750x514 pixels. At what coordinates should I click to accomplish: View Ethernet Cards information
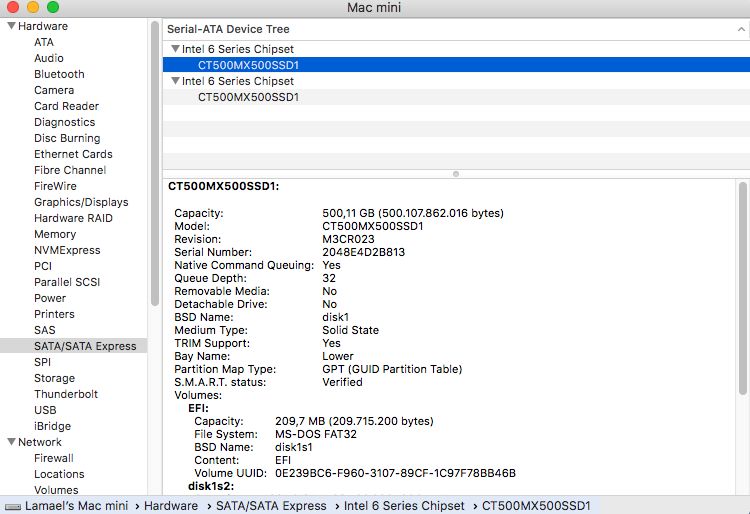point(73,154)
